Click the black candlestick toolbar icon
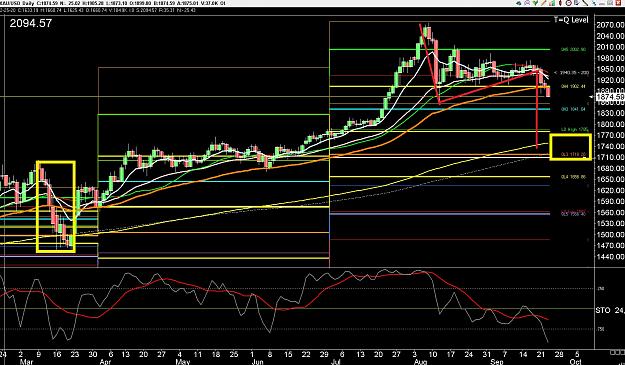625x365 pixels. pos(560,3)
